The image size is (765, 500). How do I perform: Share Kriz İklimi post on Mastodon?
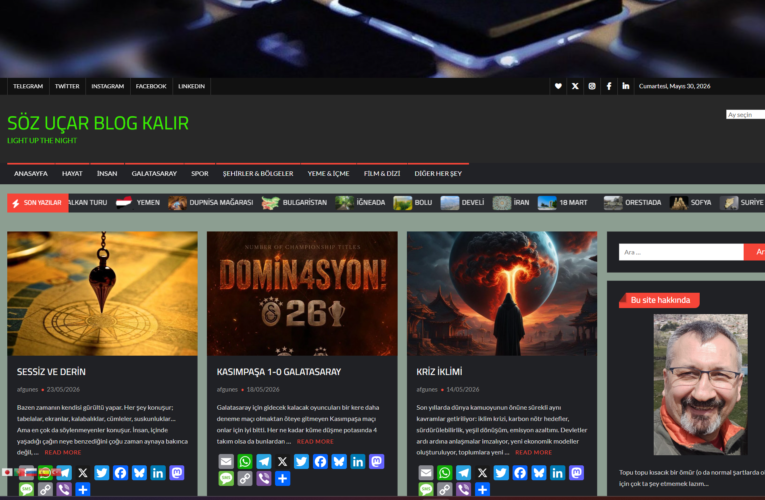(576, 473)
